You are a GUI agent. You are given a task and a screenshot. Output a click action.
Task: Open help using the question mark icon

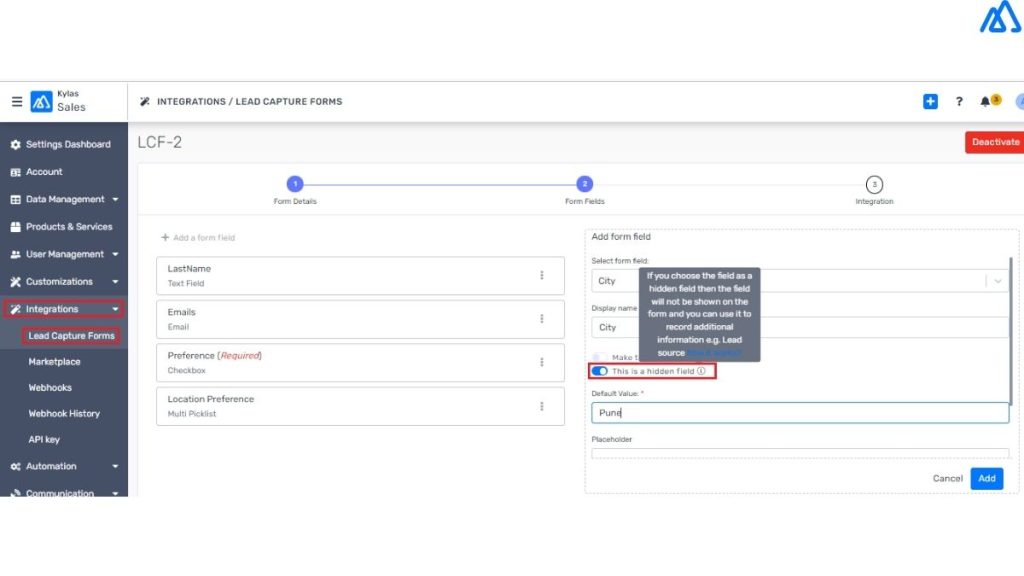959,101
